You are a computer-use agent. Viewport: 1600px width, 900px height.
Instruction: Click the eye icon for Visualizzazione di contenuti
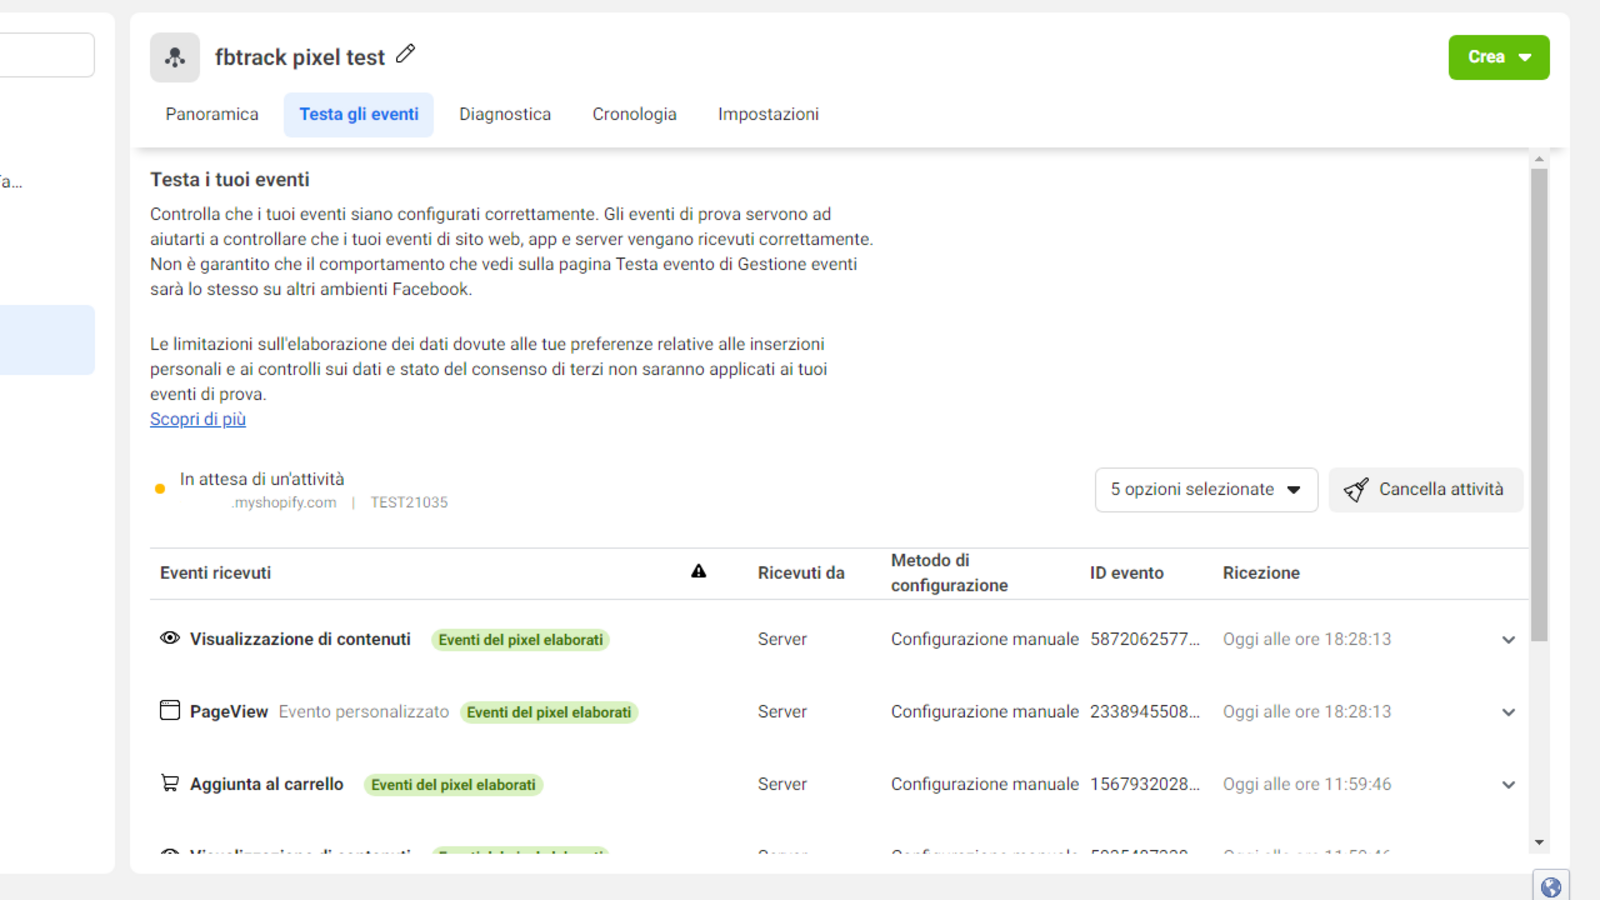point(170,638)
